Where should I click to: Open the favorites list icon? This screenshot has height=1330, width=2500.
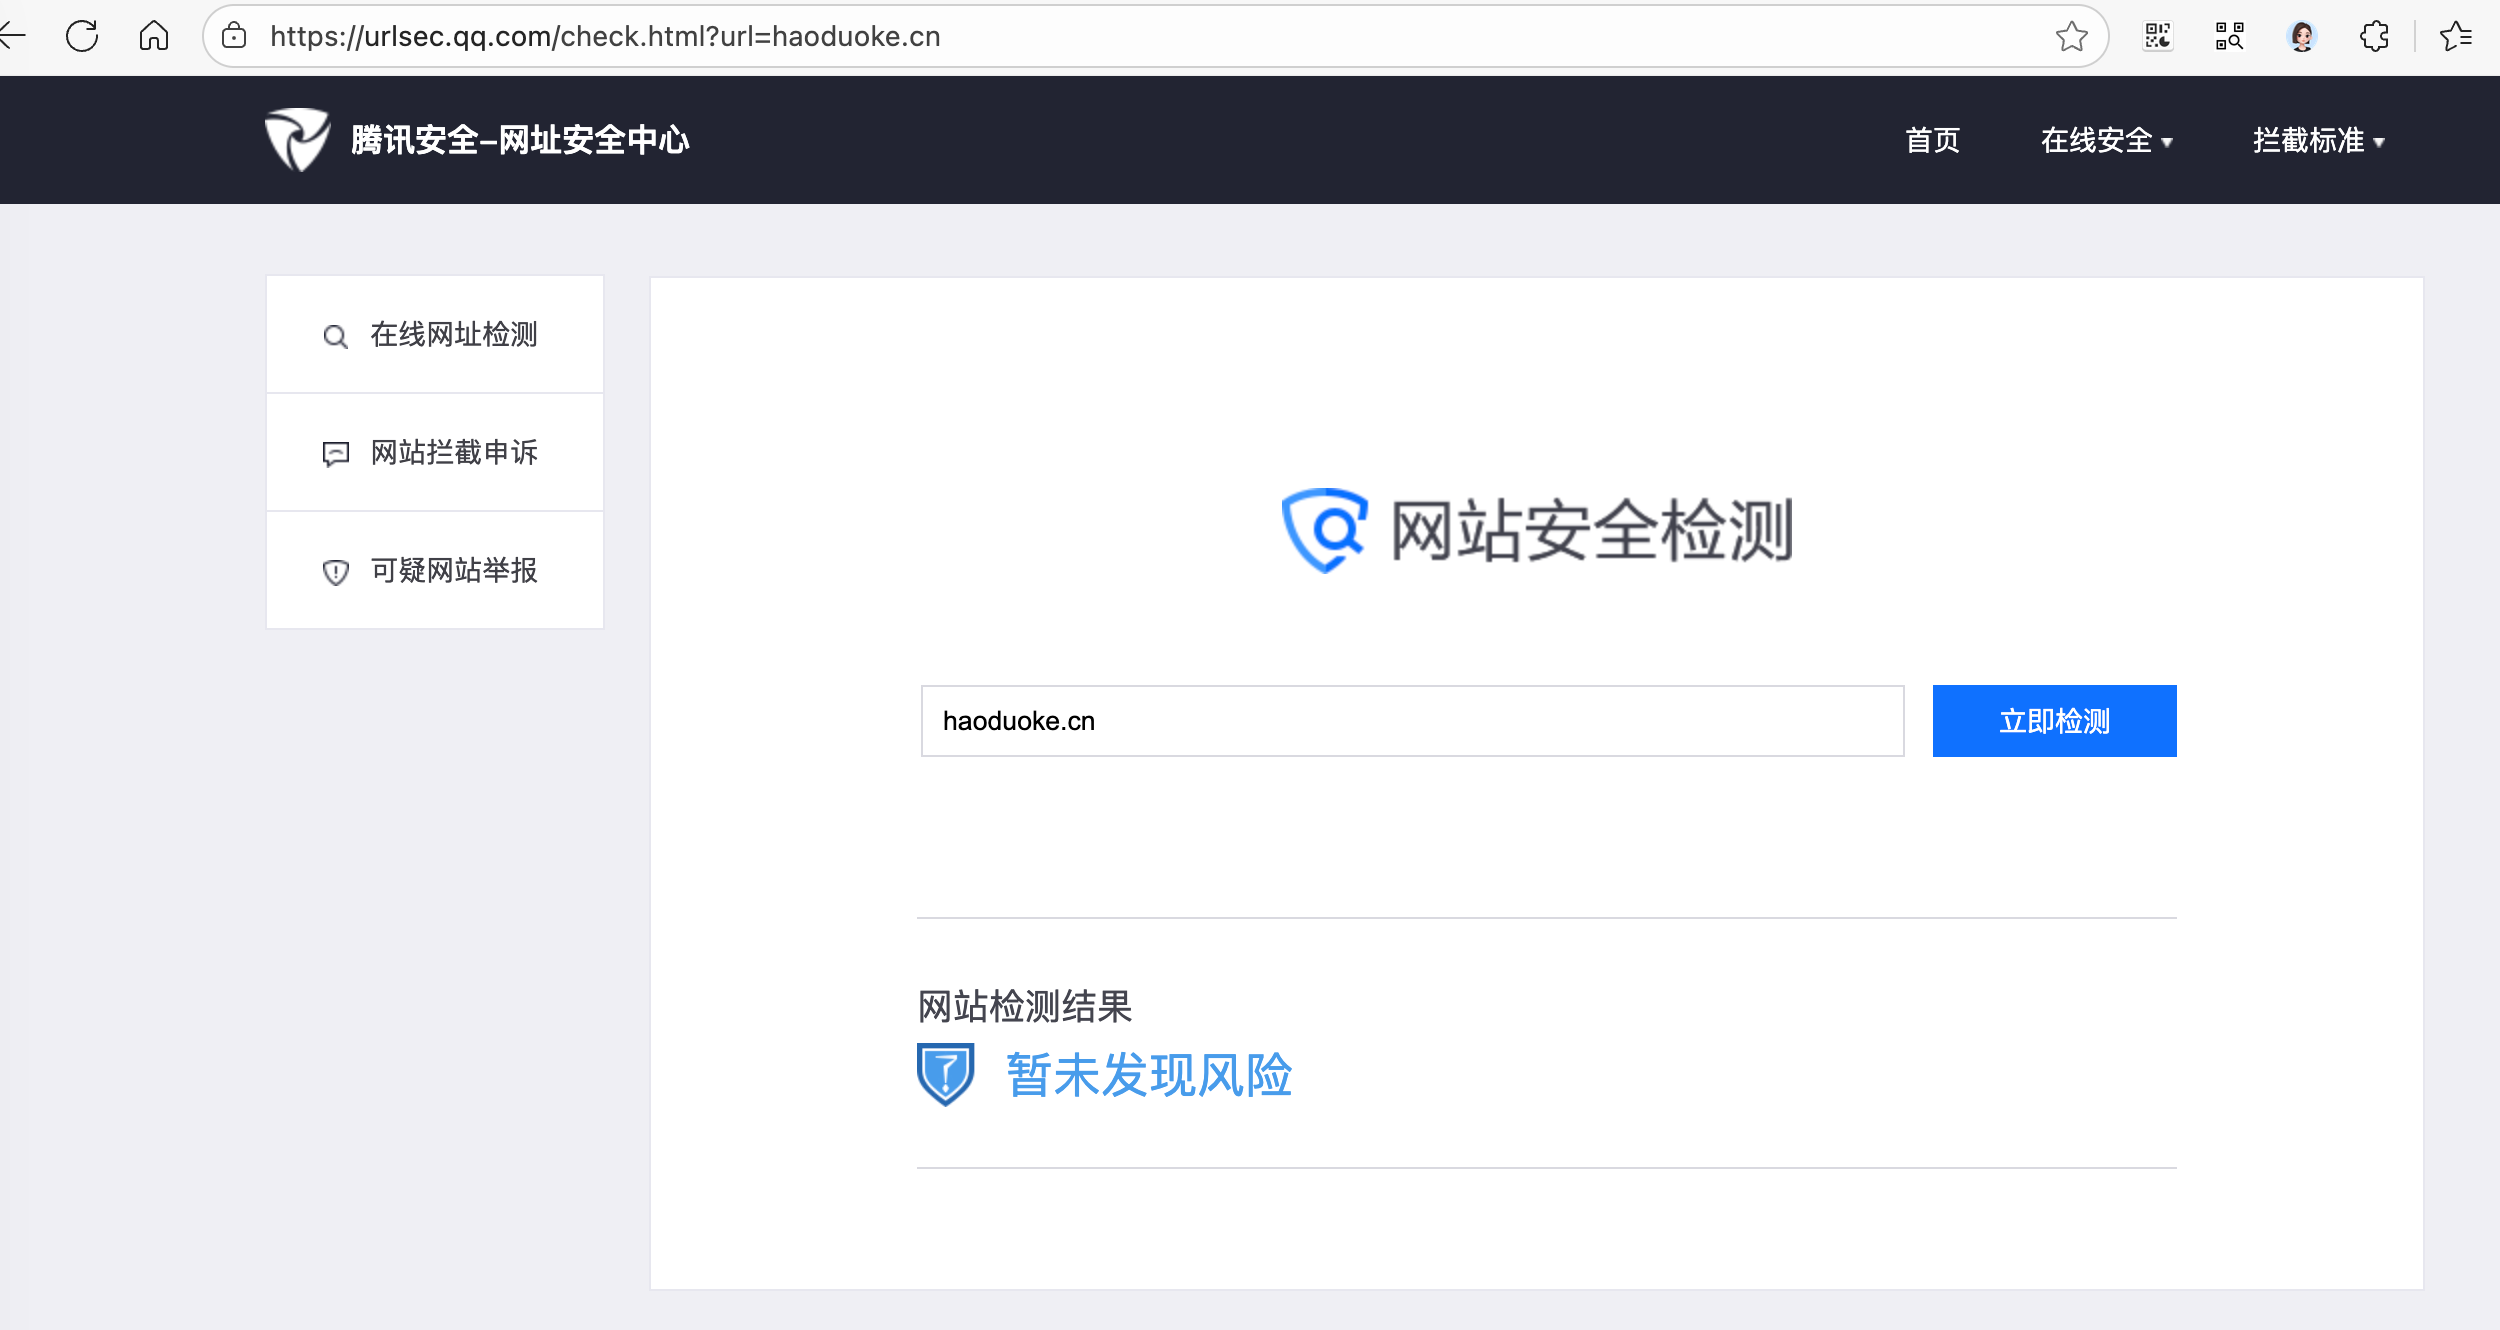tap(2455, 37)
